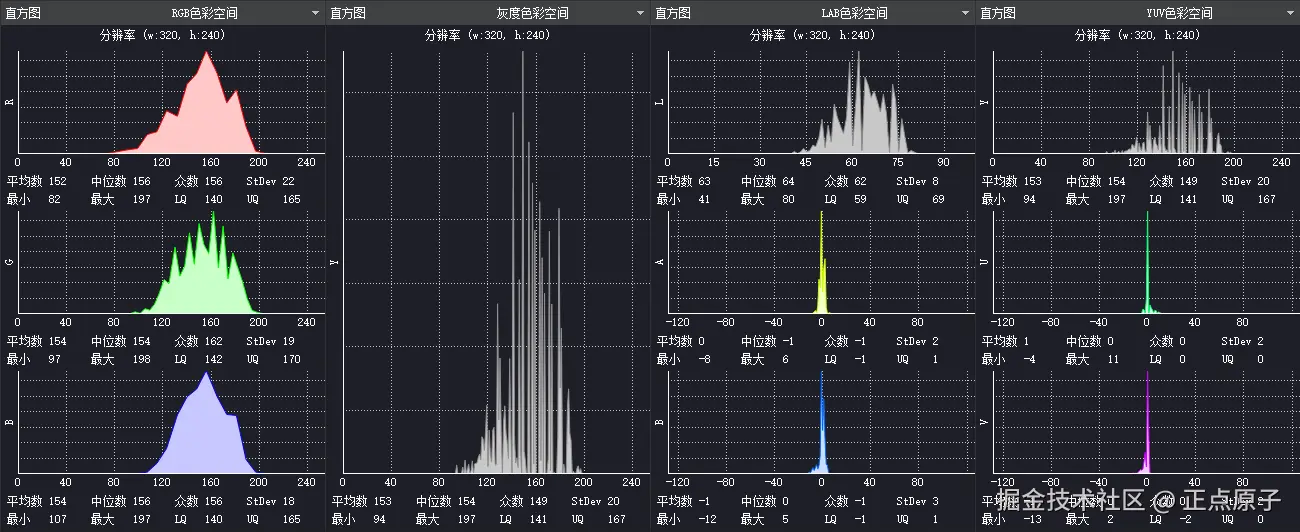This screenshot has height=532, width=1300.
Task: Click the green G channel histogram in RGB panel
Action: coord(170,263)
